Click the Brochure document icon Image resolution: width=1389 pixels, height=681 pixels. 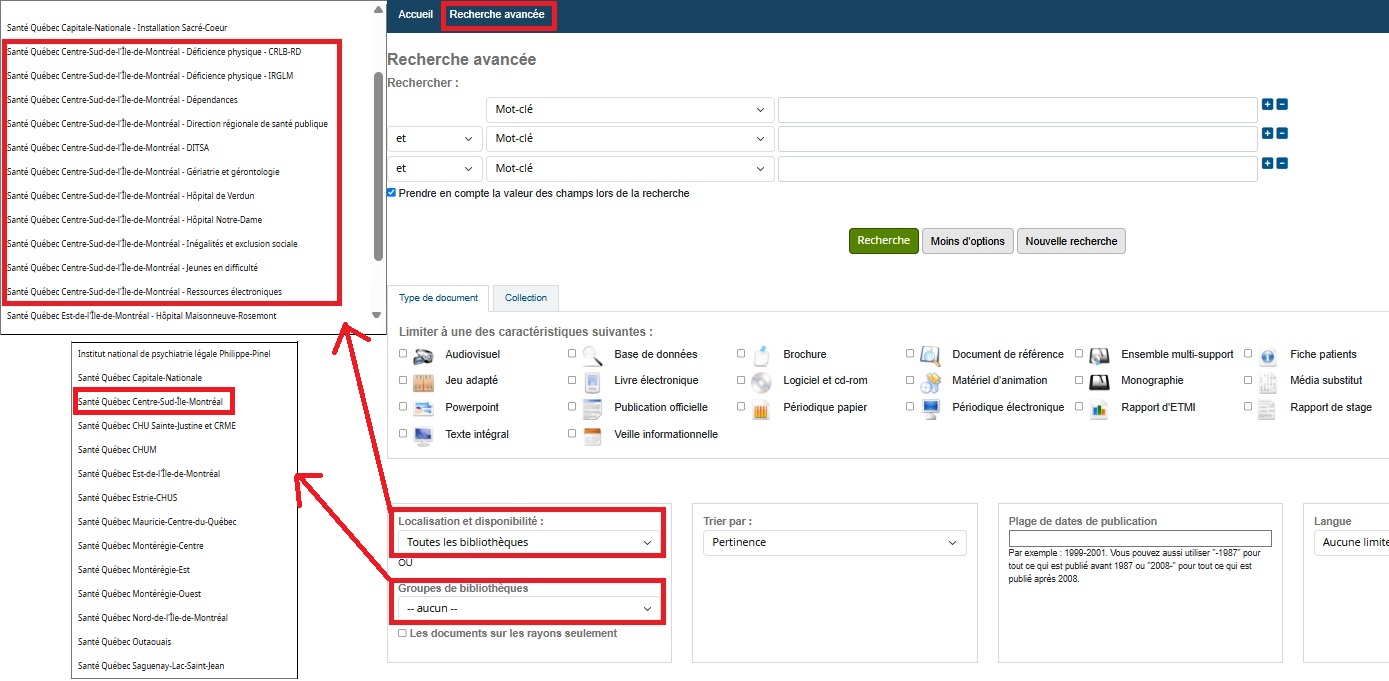[761, 355]
